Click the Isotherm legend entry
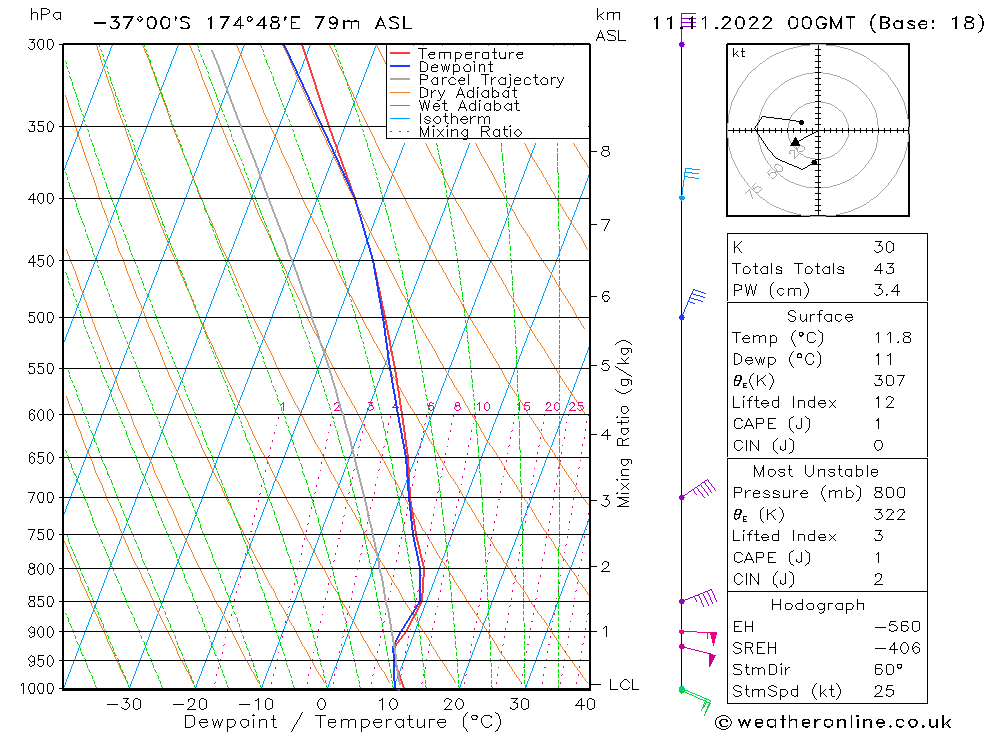Viewport: 1000px width, 733px height. tap(440, 119)
